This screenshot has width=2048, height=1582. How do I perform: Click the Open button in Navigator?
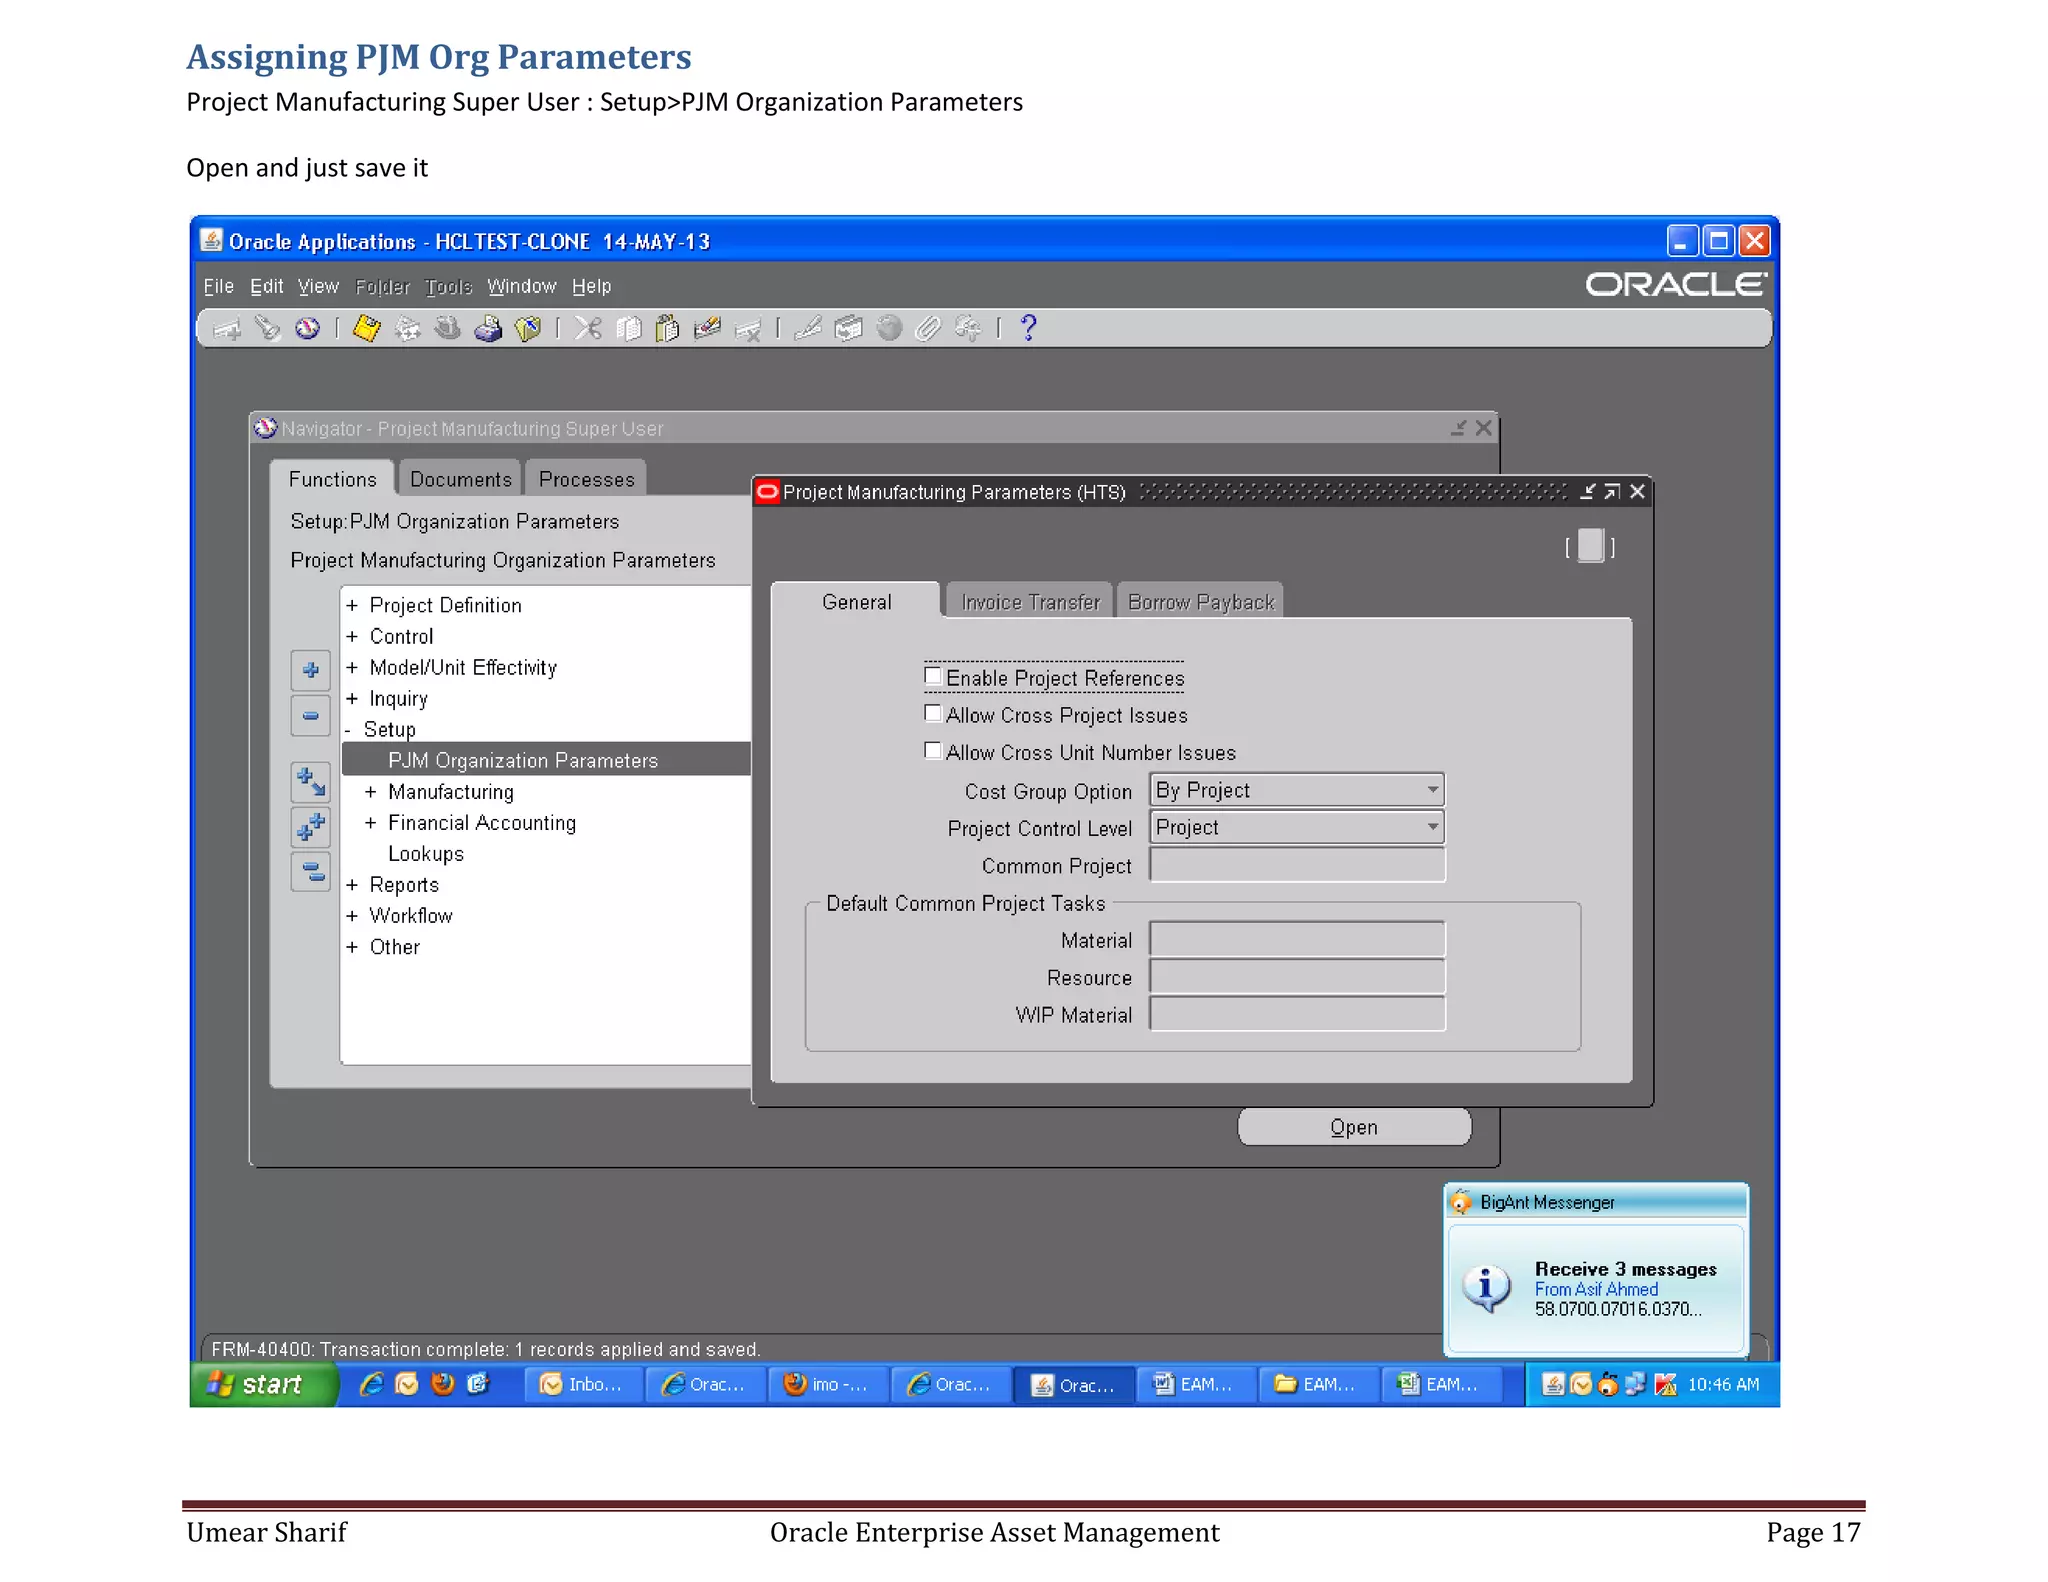[x=1353, y=1127]
